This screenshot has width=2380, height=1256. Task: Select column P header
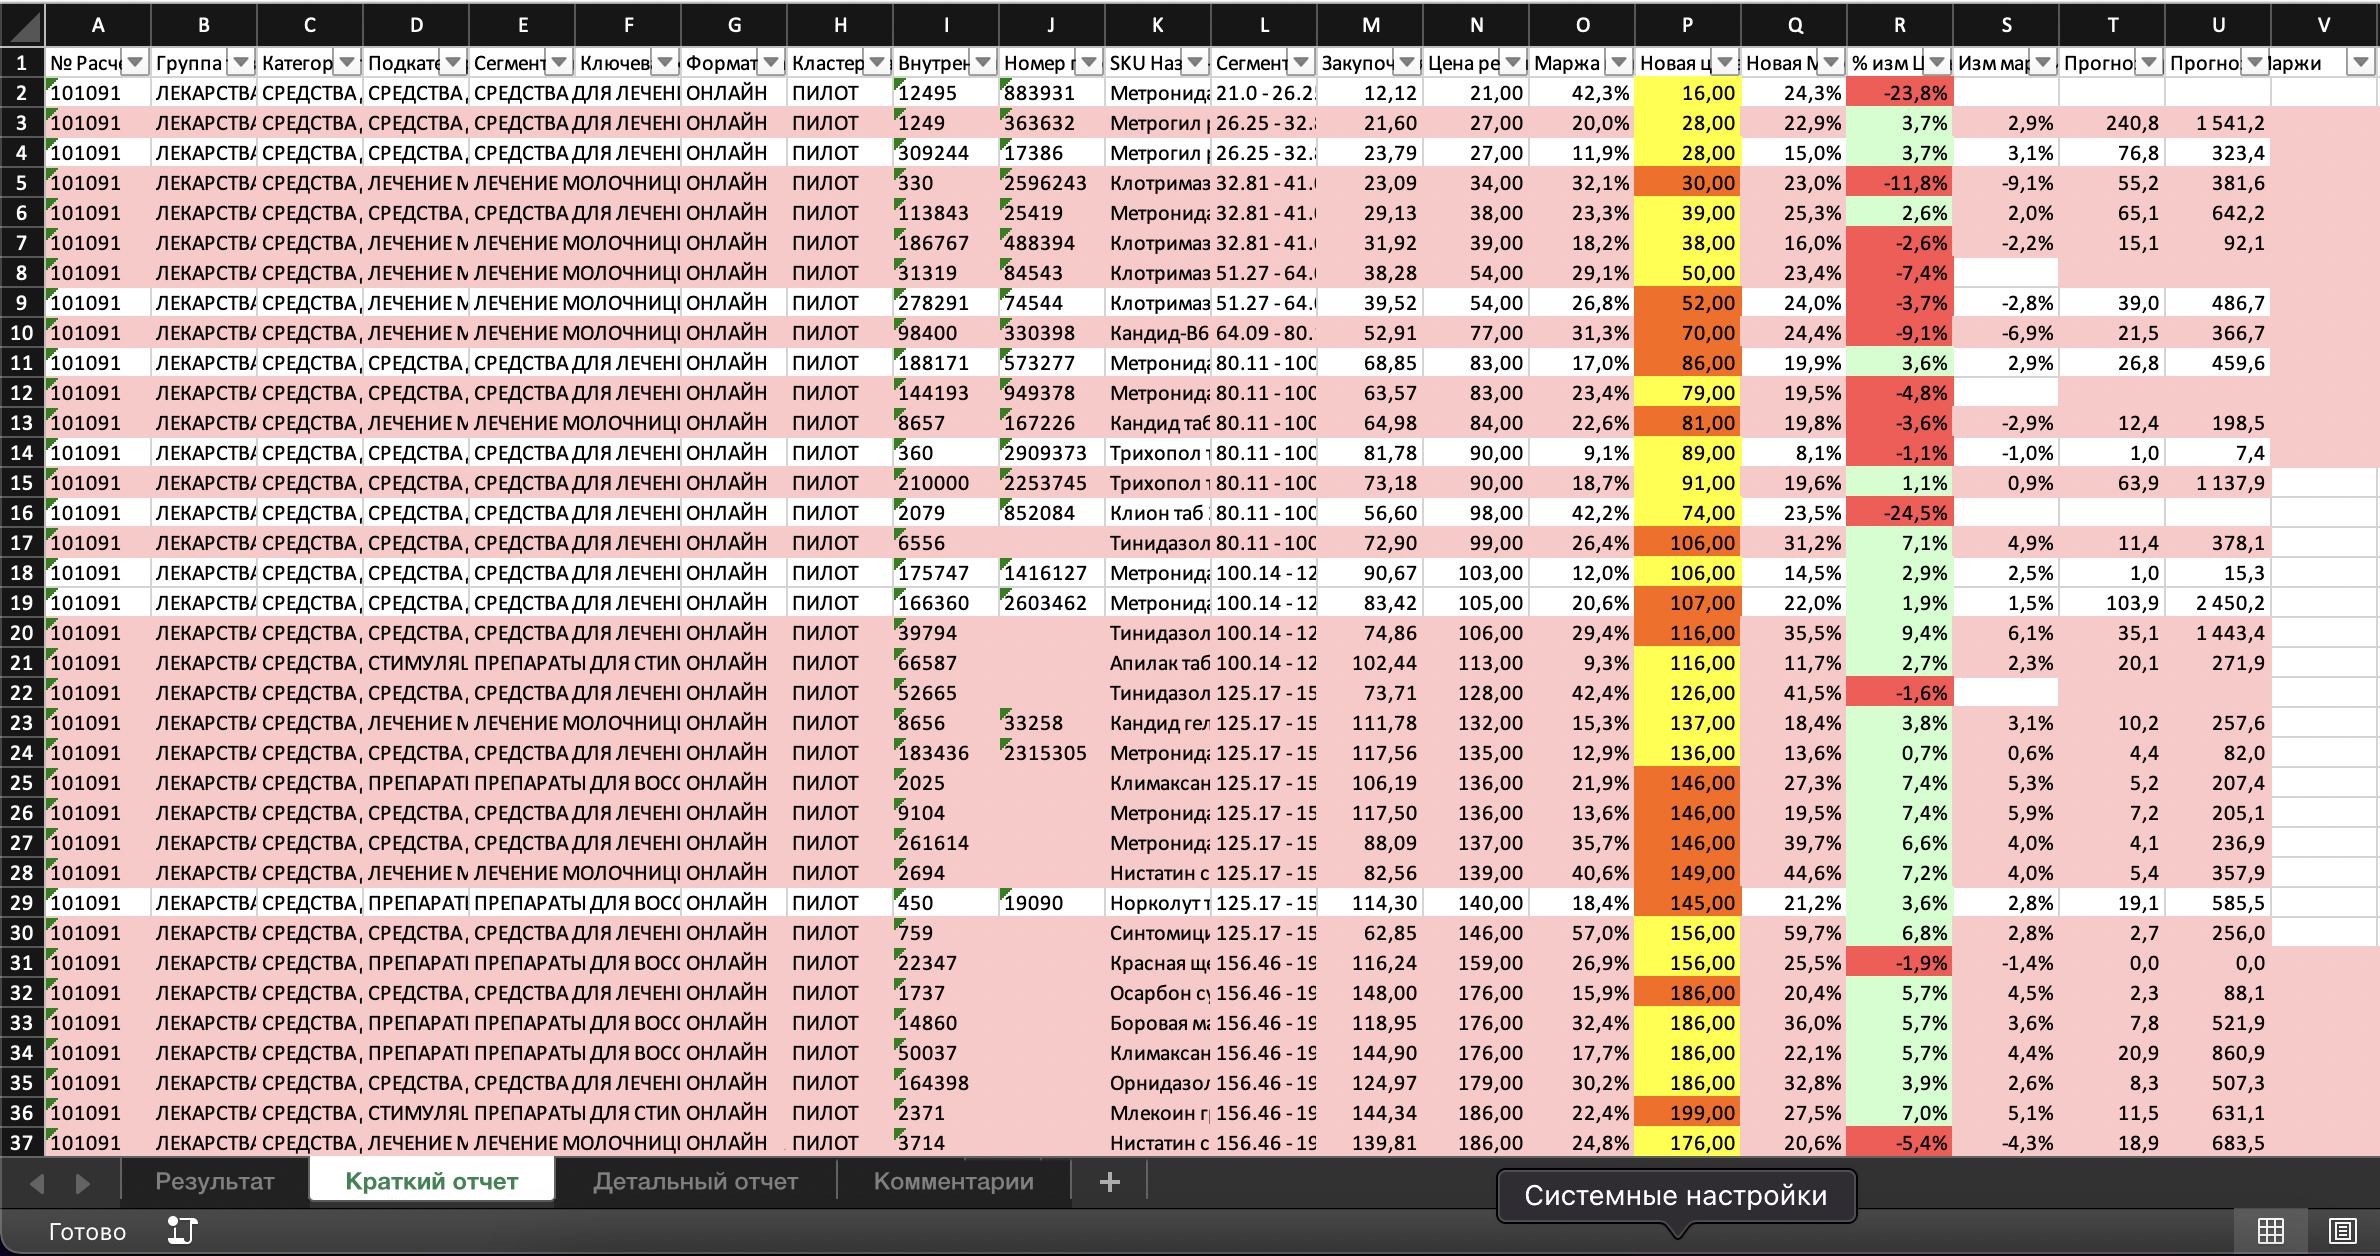(x=1687, y=24)
